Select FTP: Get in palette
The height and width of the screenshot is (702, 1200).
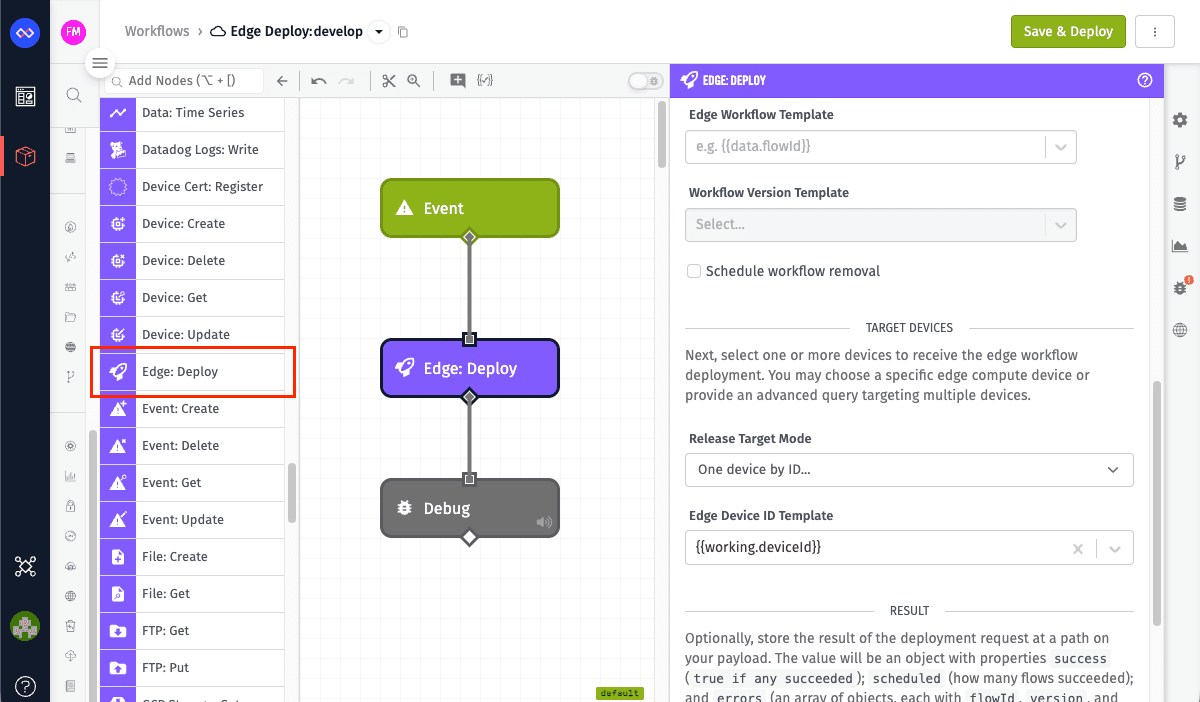192,631
